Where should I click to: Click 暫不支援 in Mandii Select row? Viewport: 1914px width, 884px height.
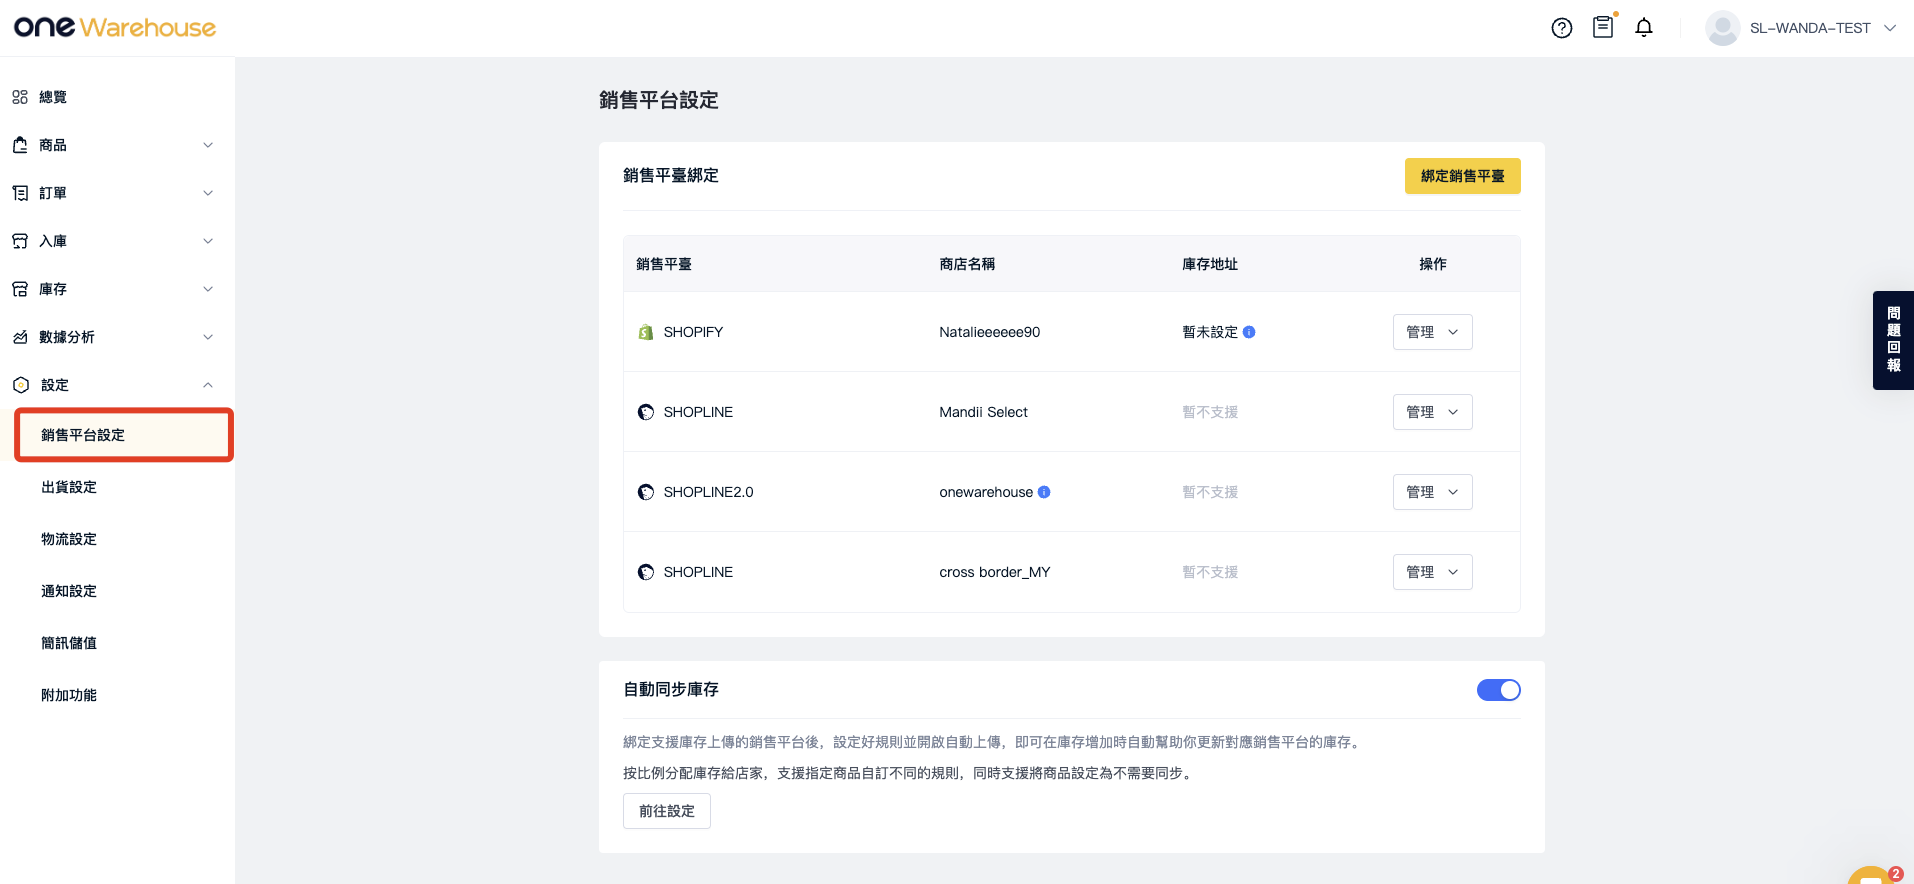click(1210, 412)
